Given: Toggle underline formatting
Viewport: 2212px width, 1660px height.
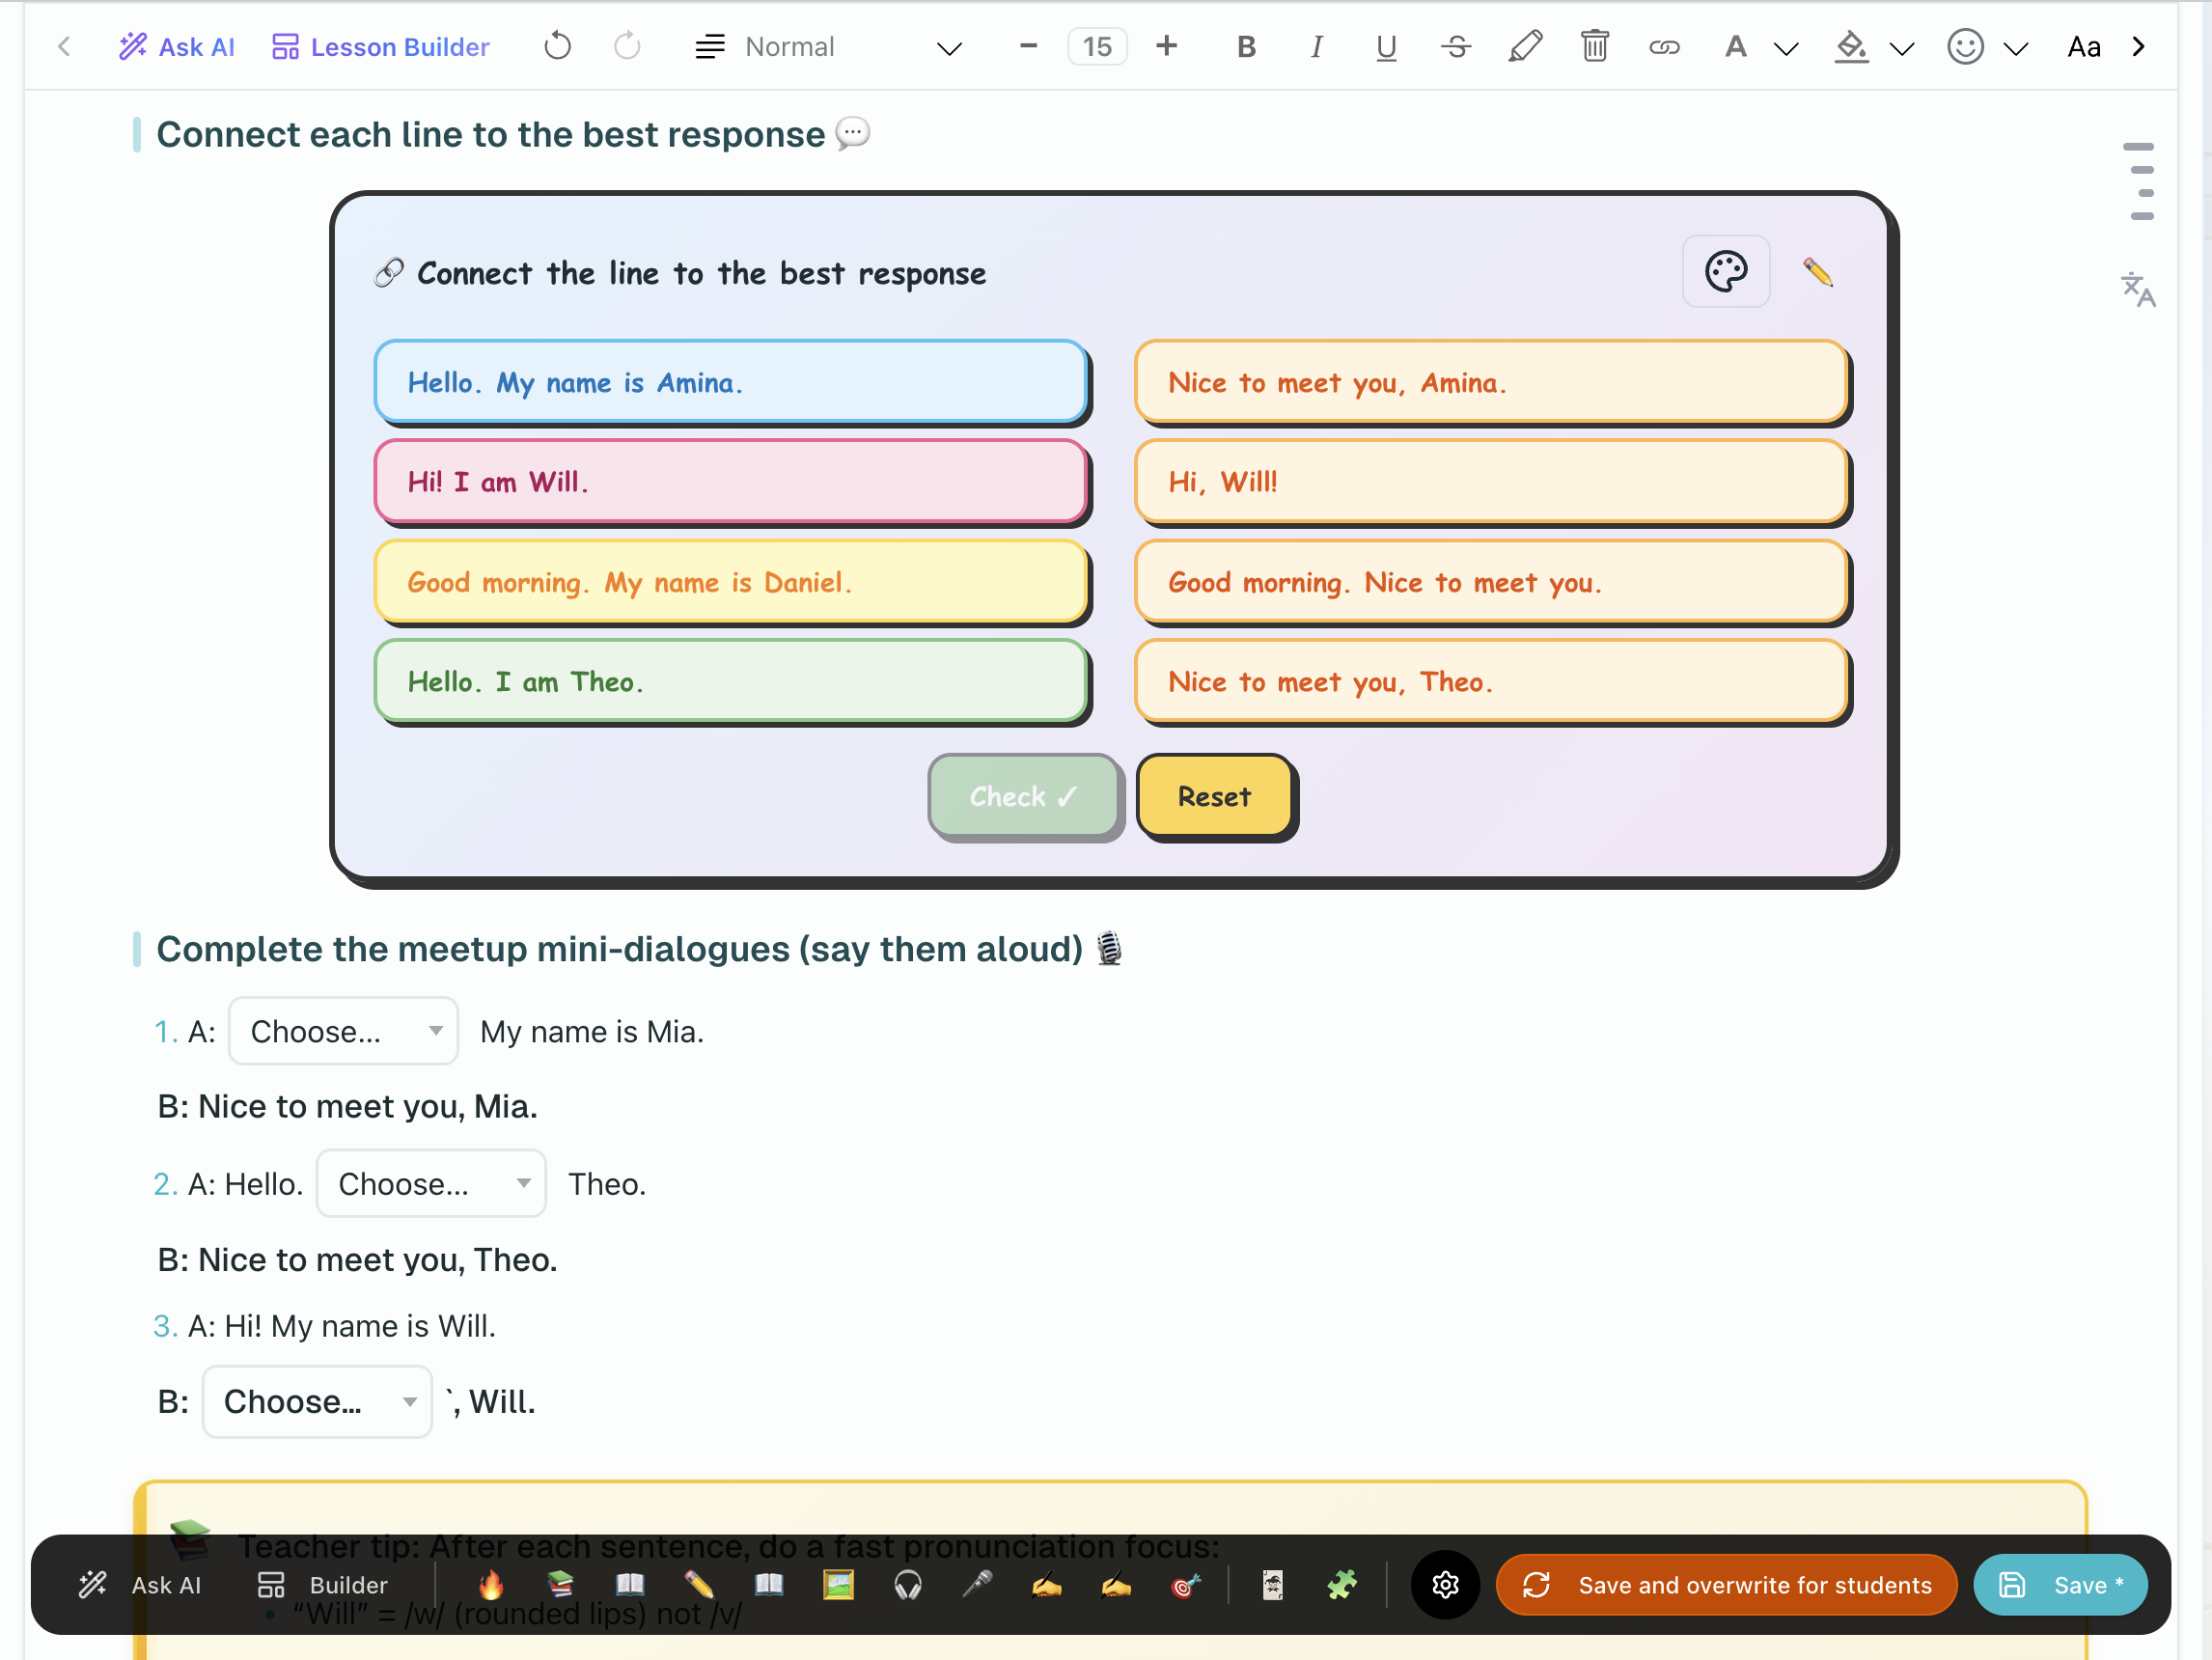Looking at the screenshot, I should click(1386, 47).
